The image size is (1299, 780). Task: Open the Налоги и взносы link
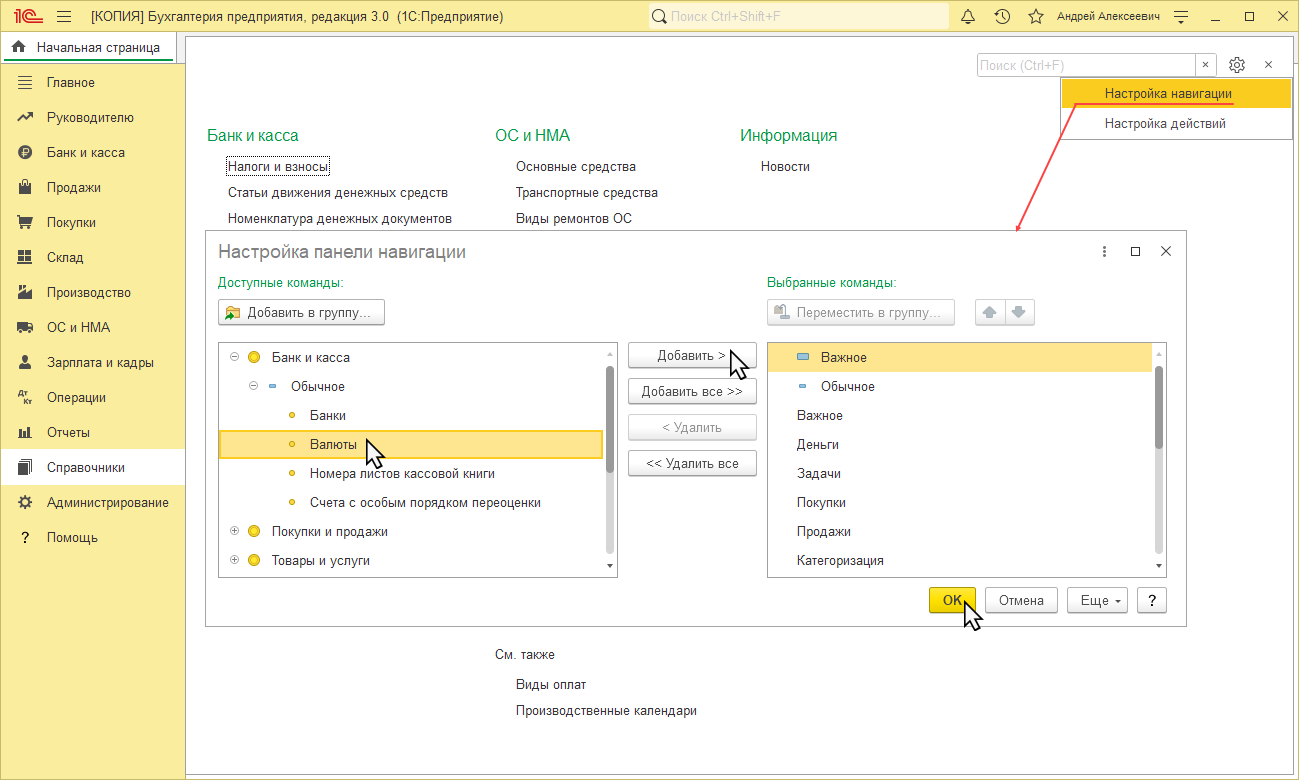278,166
